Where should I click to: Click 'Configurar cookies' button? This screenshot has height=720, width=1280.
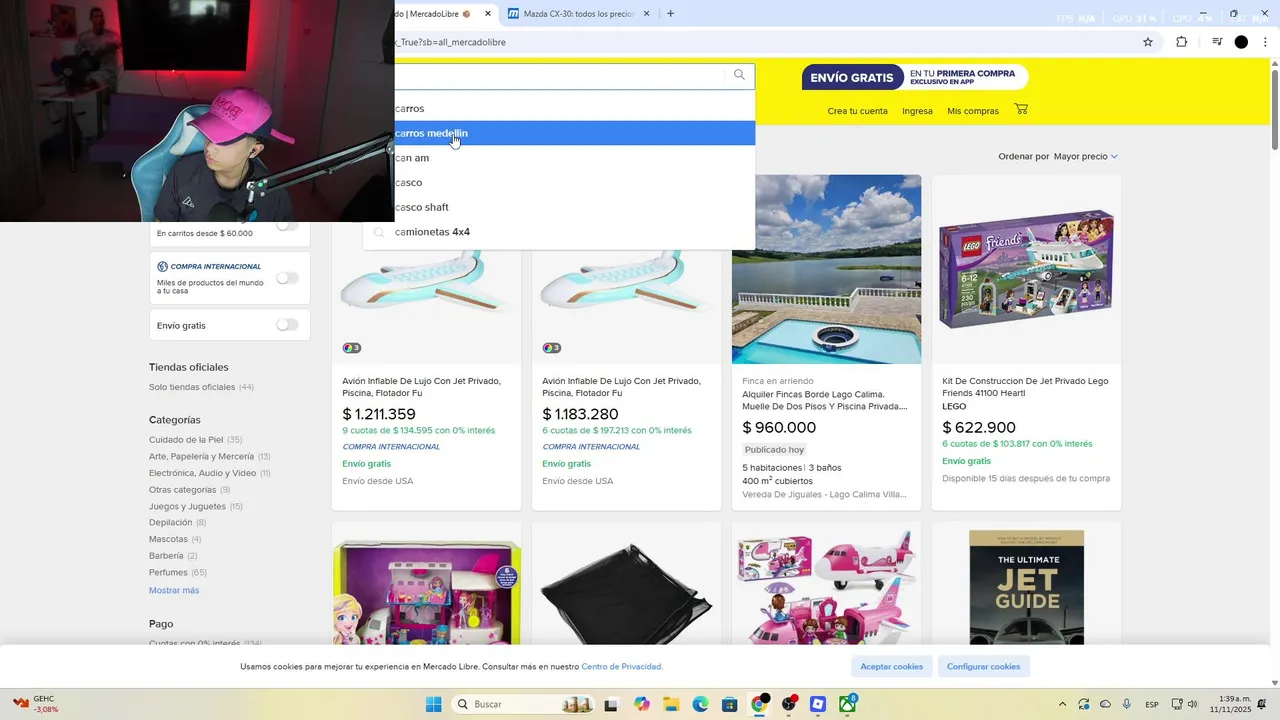coord(984,666)
